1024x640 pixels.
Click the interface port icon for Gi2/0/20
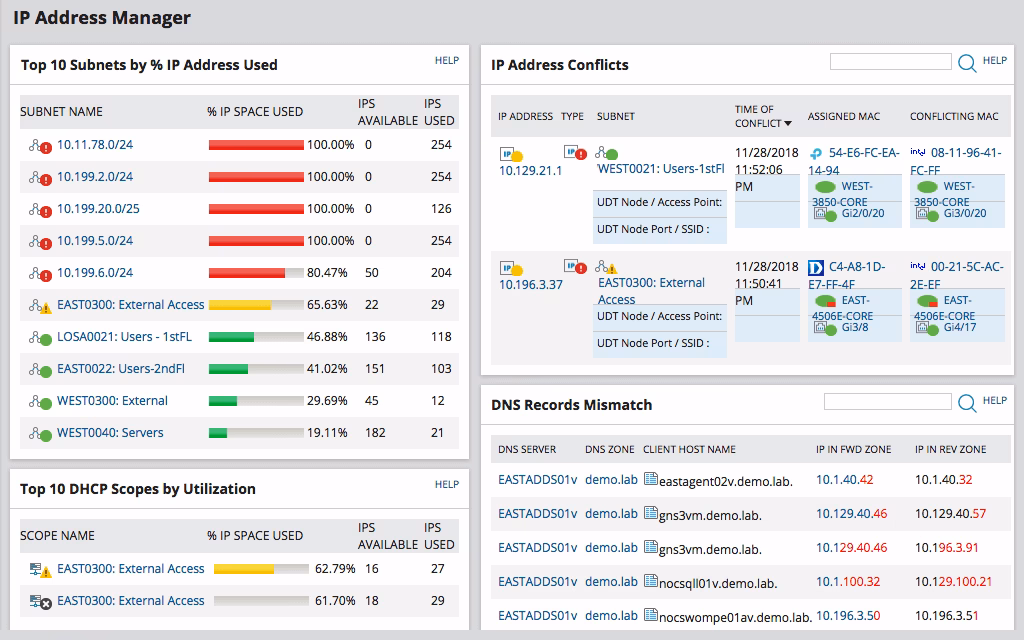pyautogui.click(x=820, y=213)
